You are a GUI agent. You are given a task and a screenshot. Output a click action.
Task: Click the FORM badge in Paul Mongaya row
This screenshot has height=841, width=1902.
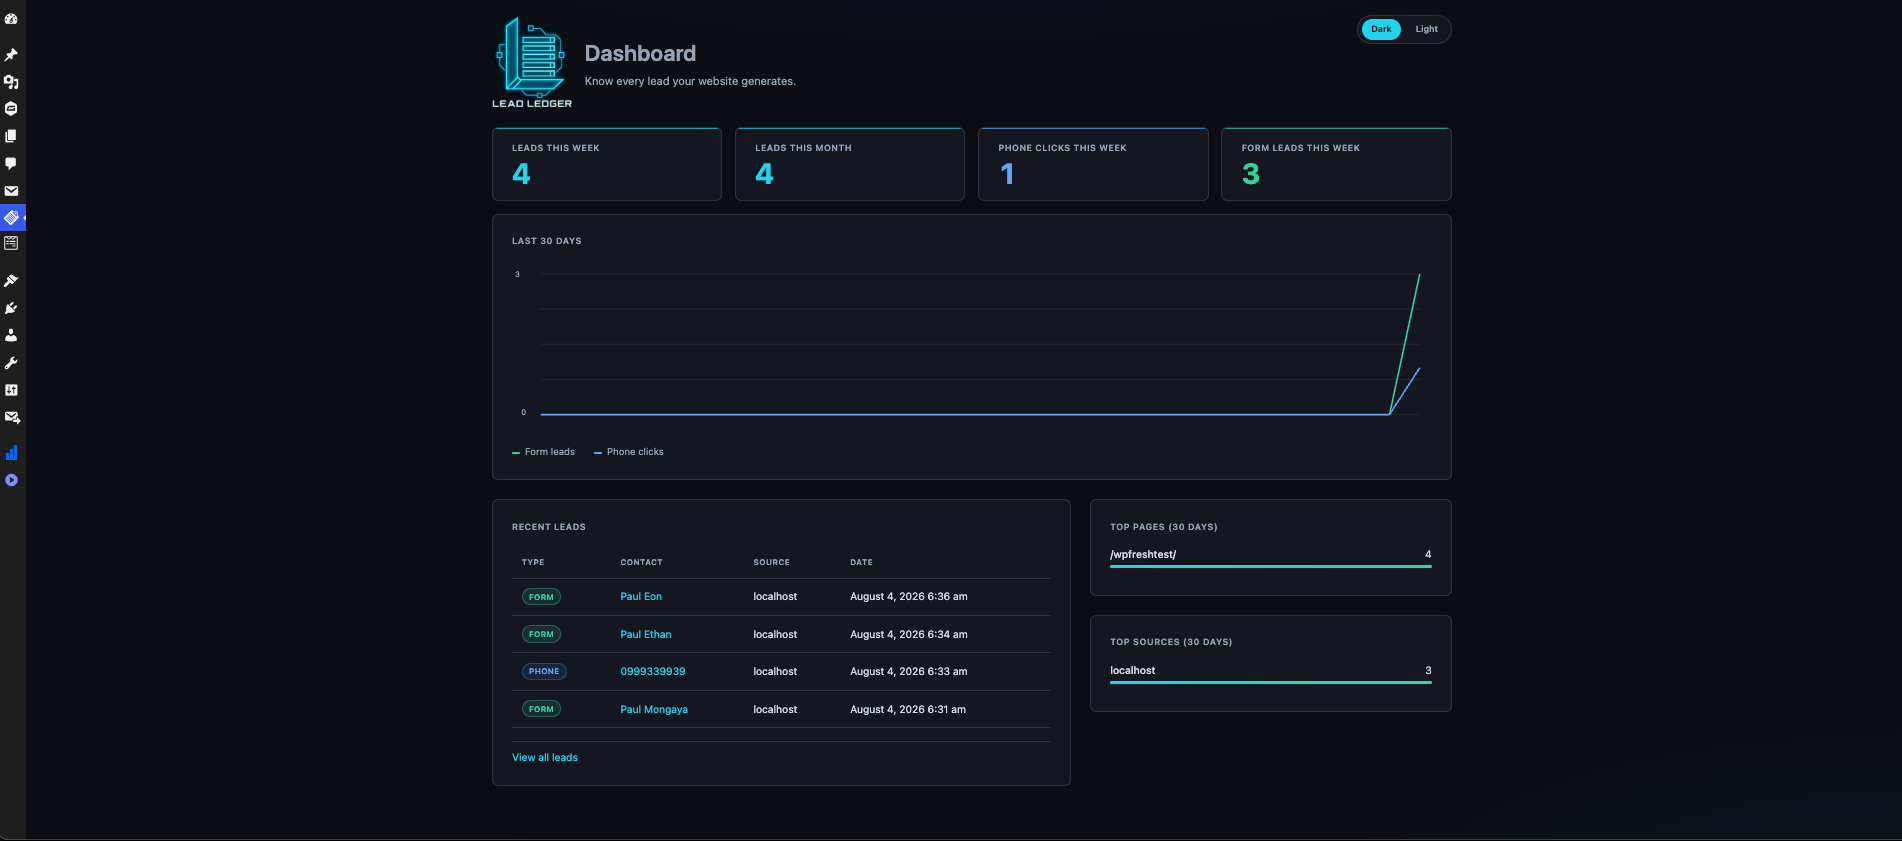[x=541, y=709]
